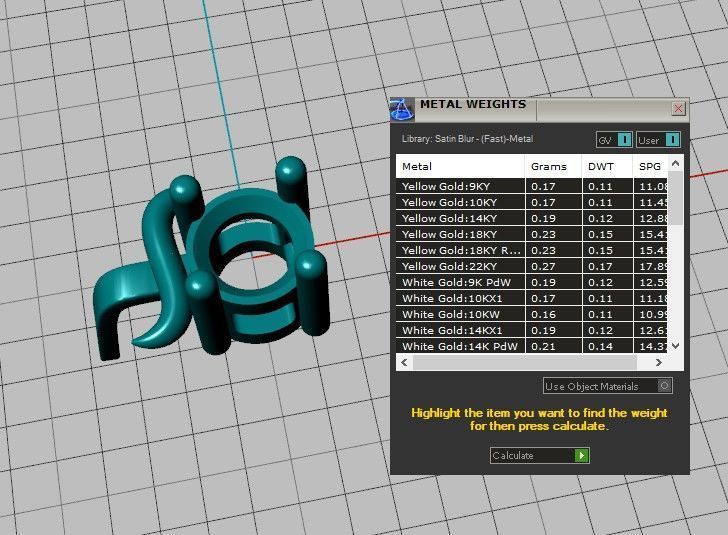Sort by the Grams column header

click(553, 166)
